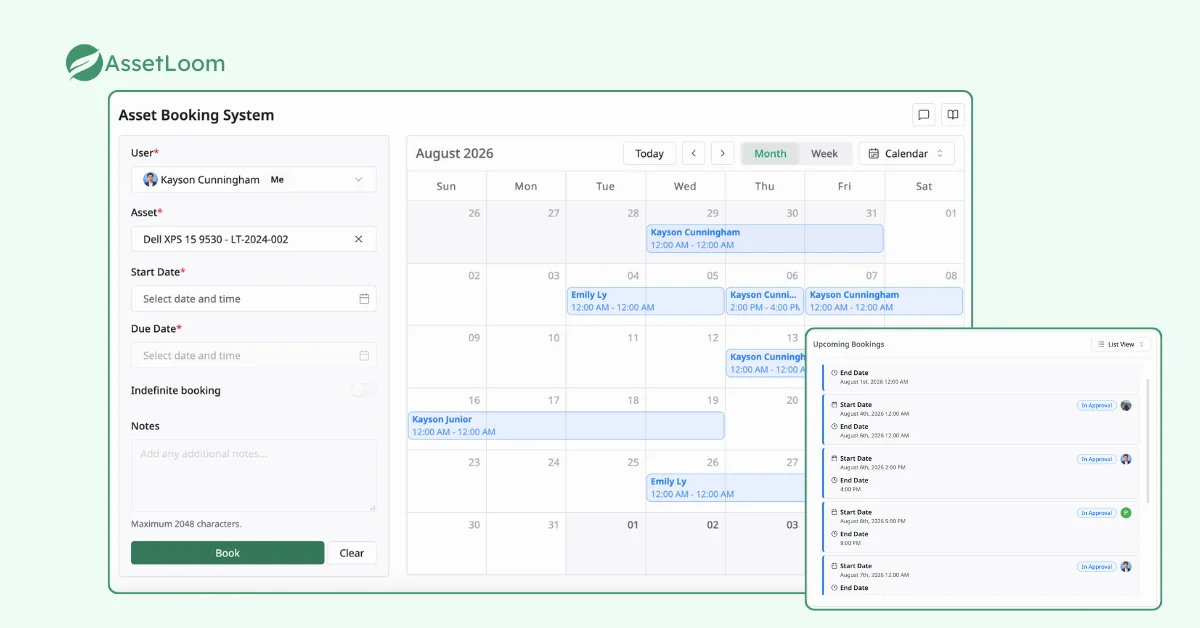Select the calendar day cell numbered 10
The image size is (1200, 628).
click(526, 357)
